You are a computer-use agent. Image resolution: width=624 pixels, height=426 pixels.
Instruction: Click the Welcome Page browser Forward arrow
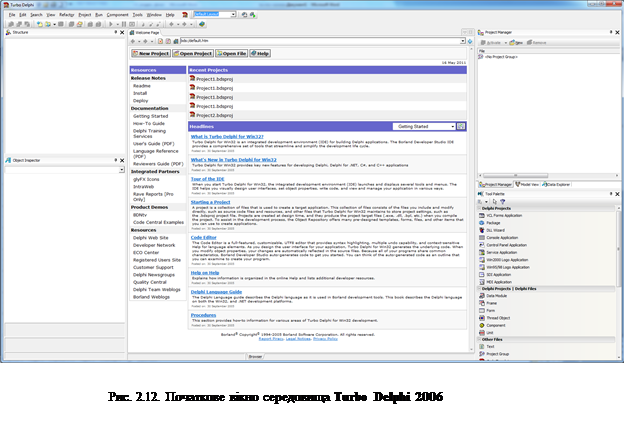click(145, 41)
